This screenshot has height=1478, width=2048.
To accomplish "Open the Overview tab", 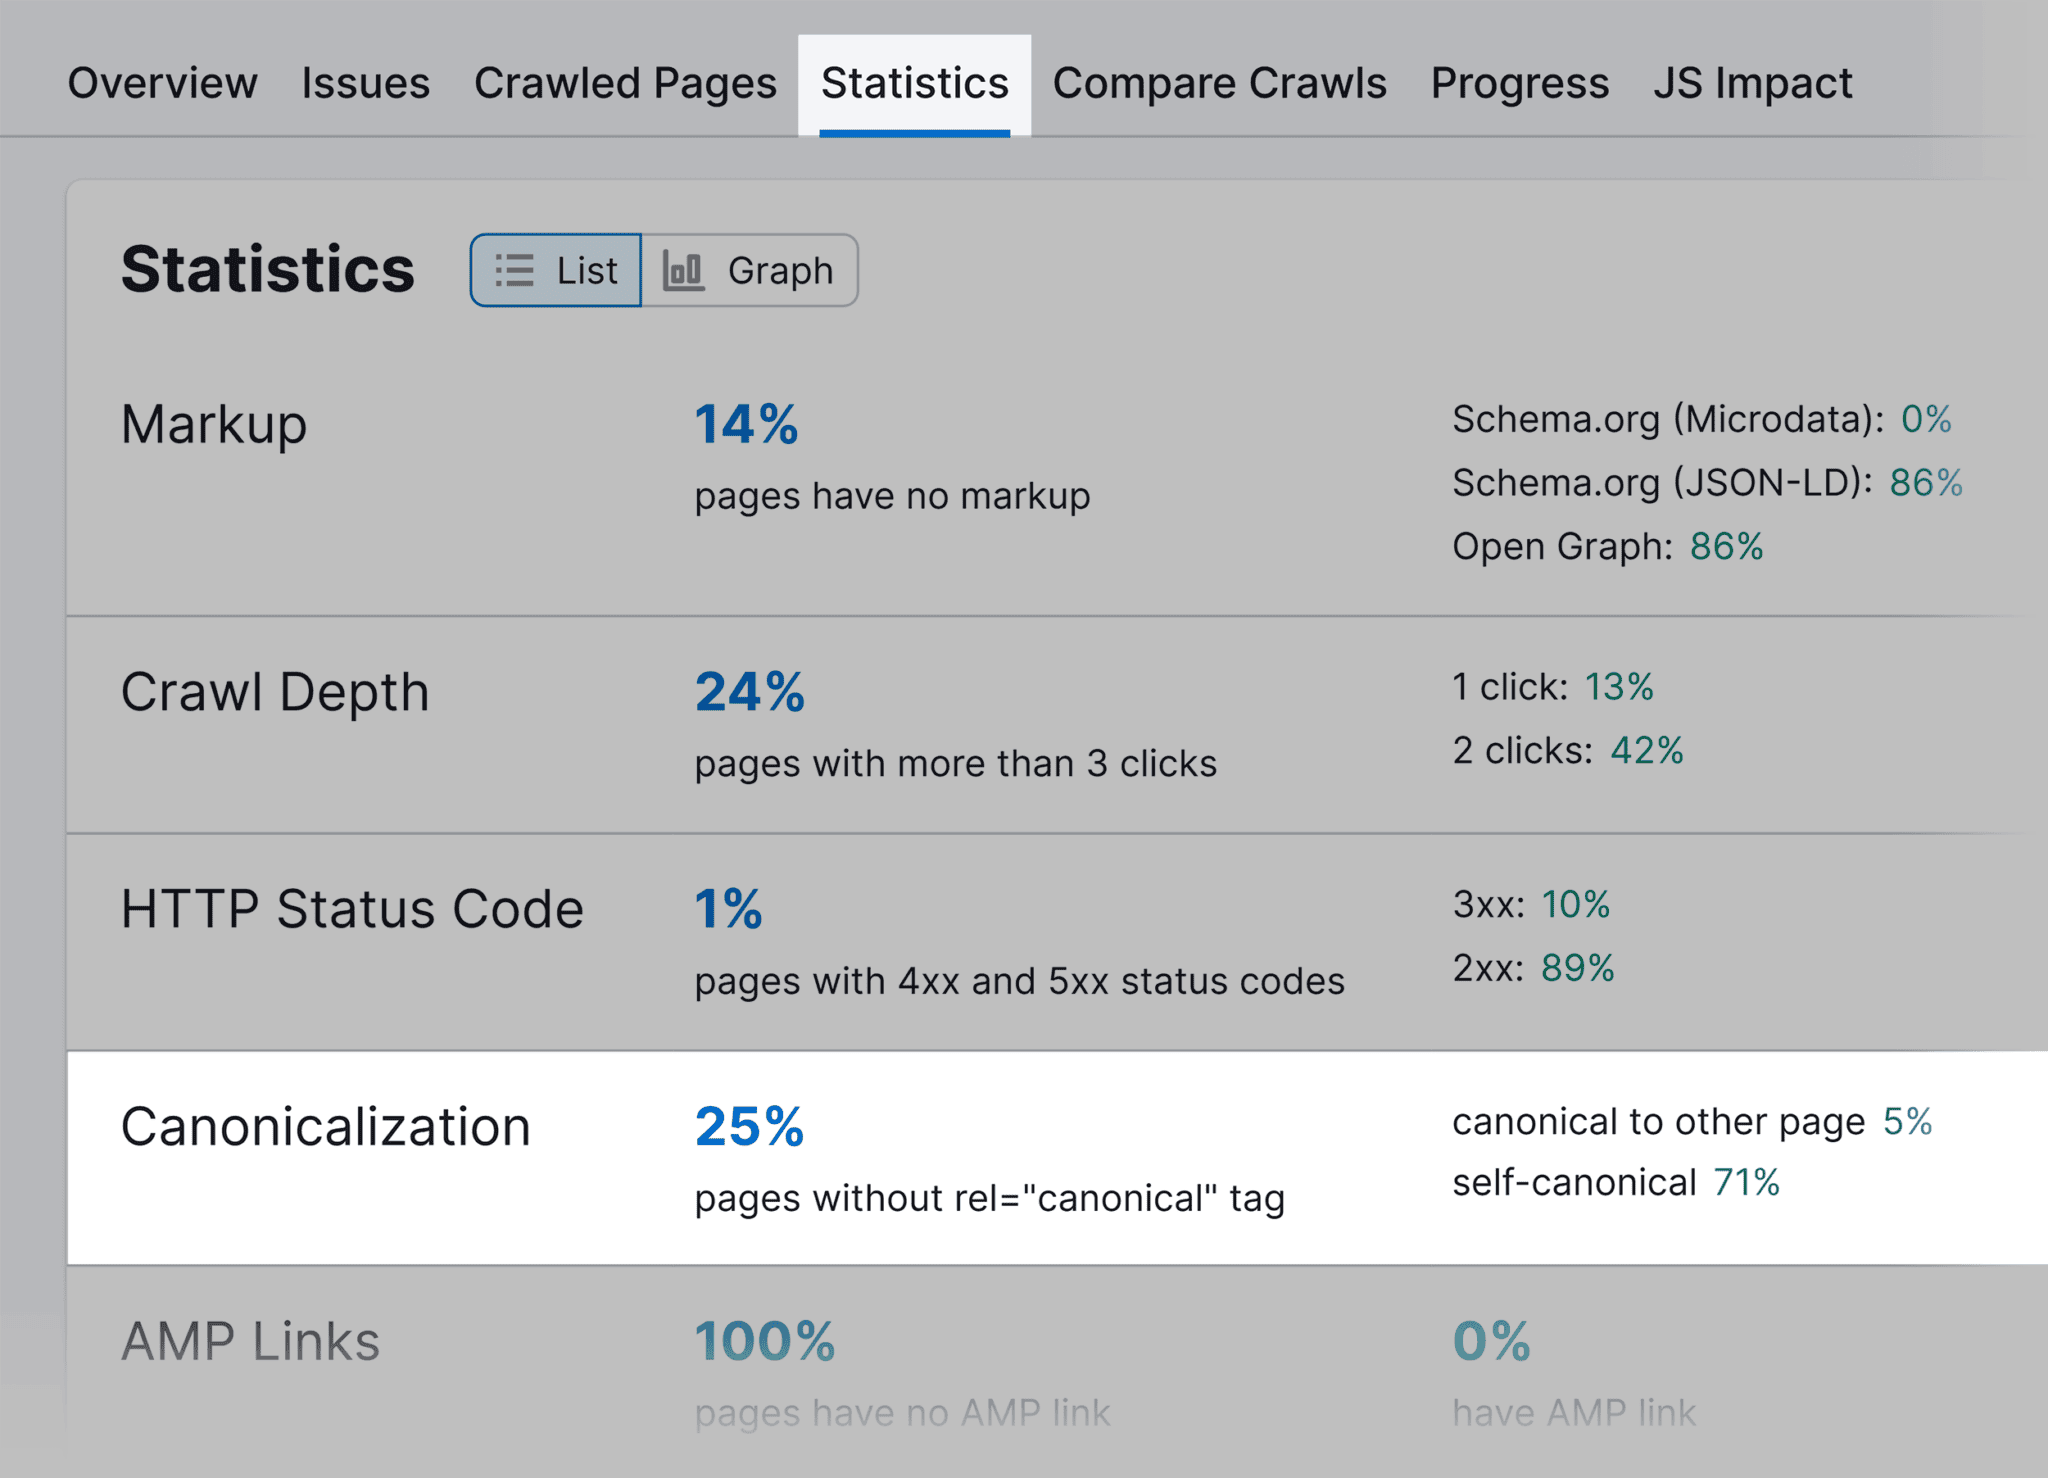I will coord(161,83).
